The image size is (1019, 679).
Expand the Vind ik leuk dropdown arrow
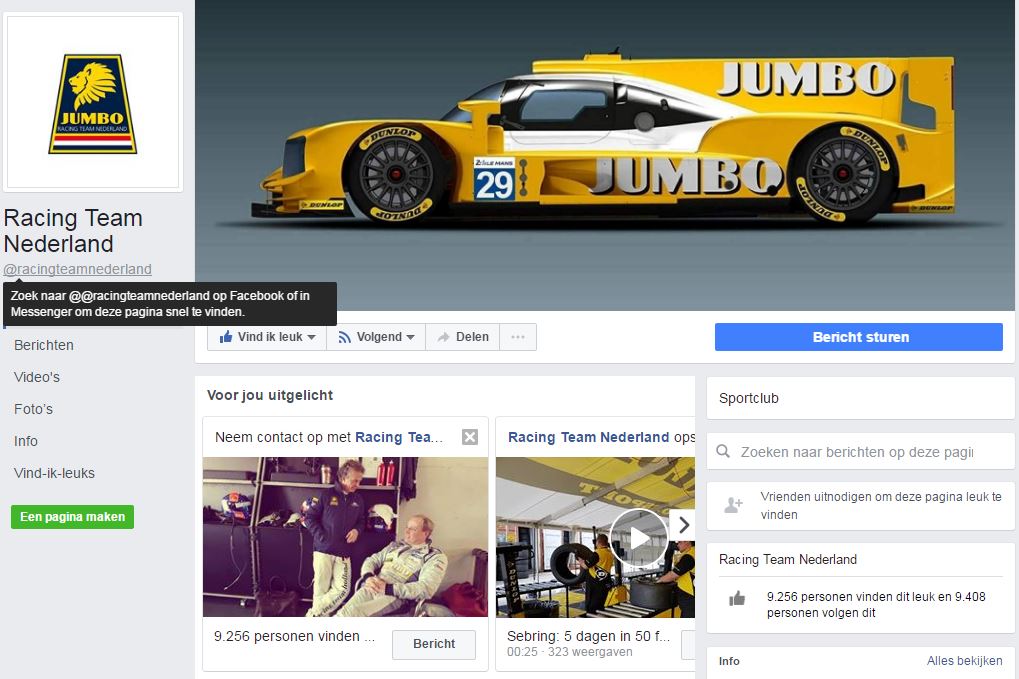[x=311, y=337]
